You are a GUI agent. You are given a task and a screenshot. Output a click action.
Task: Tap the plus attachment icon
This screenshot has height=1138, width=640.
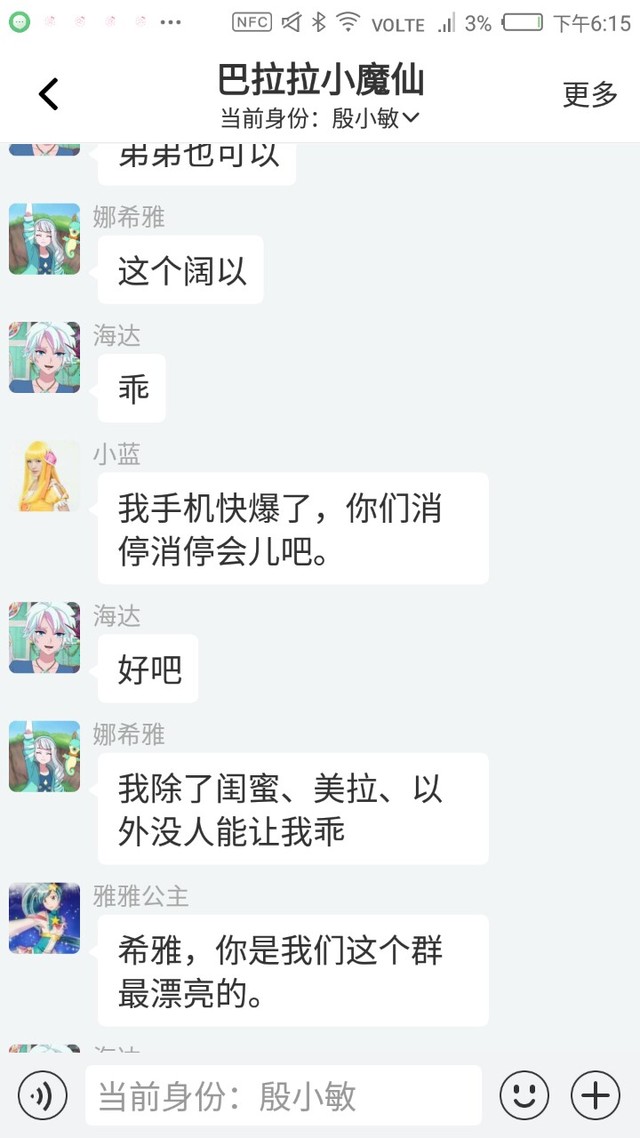pyautogui.click(x=595, y=1095)
